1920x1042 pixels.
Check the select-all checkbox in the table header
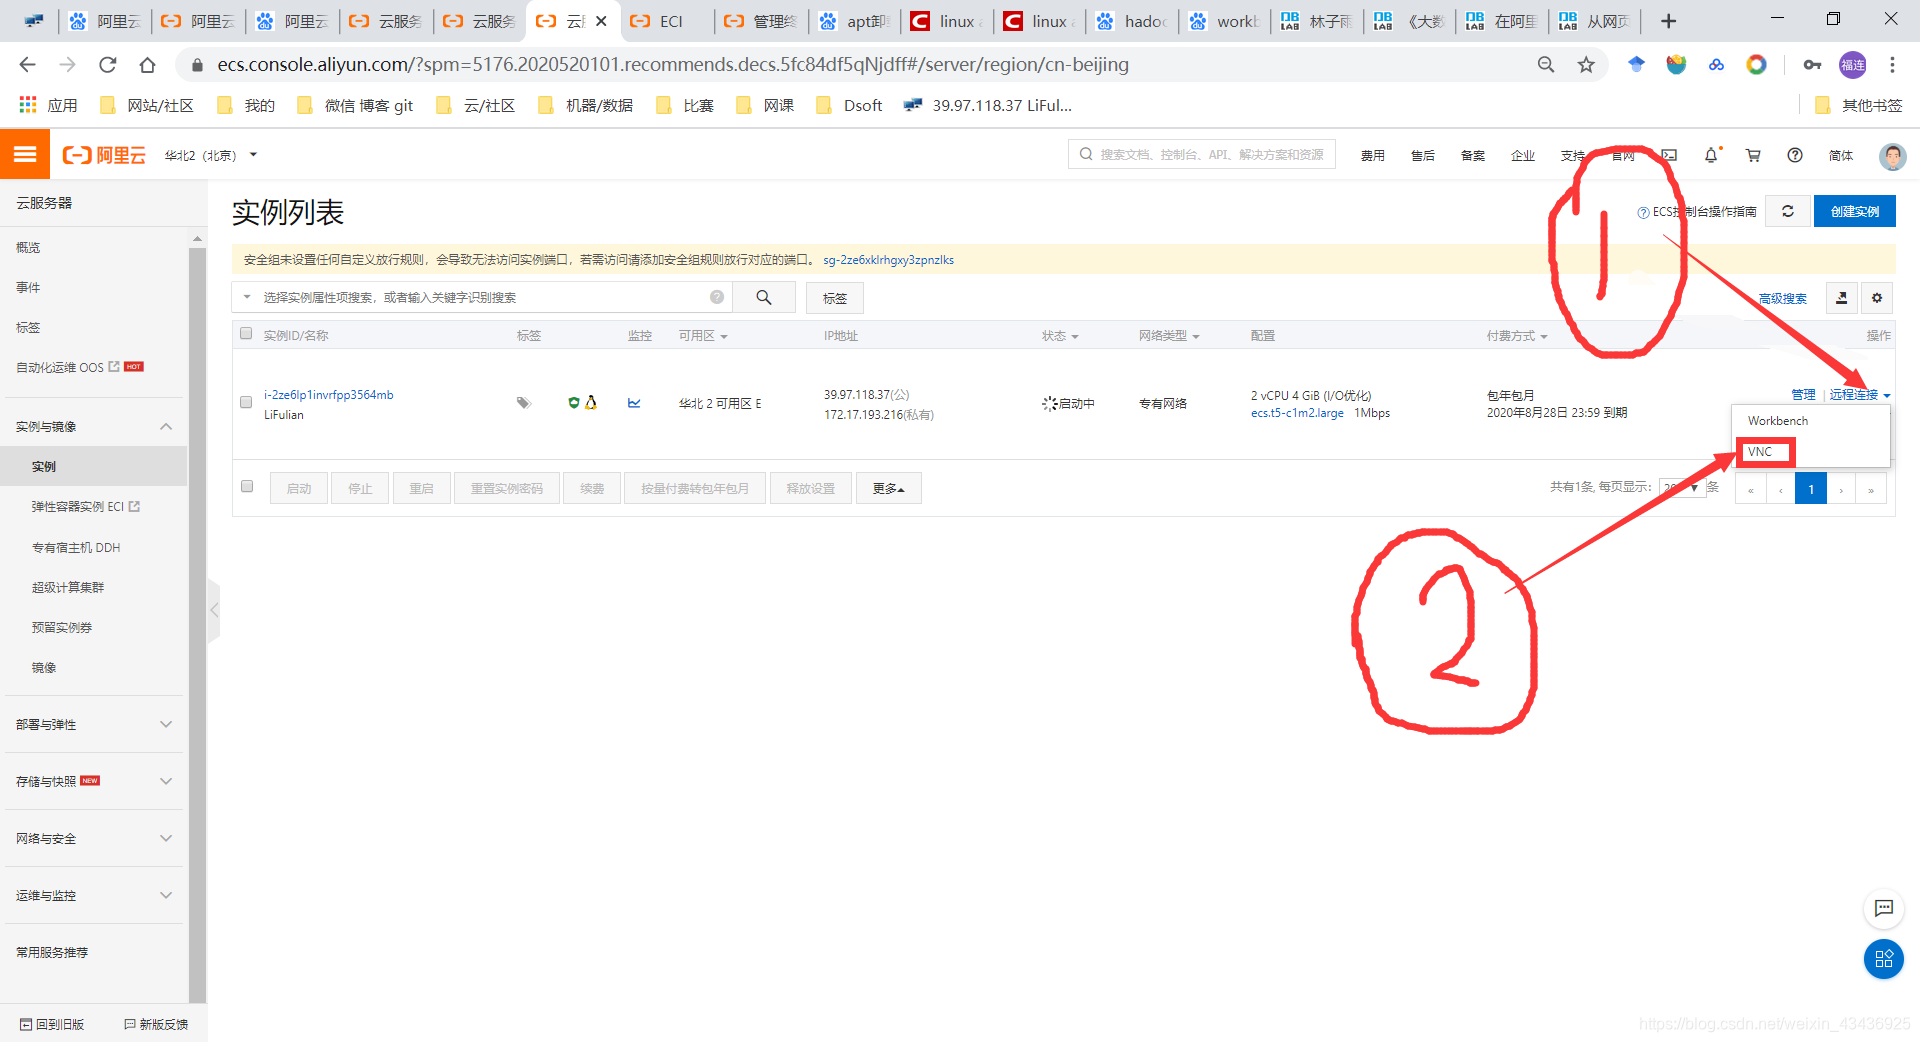point(246,333)
